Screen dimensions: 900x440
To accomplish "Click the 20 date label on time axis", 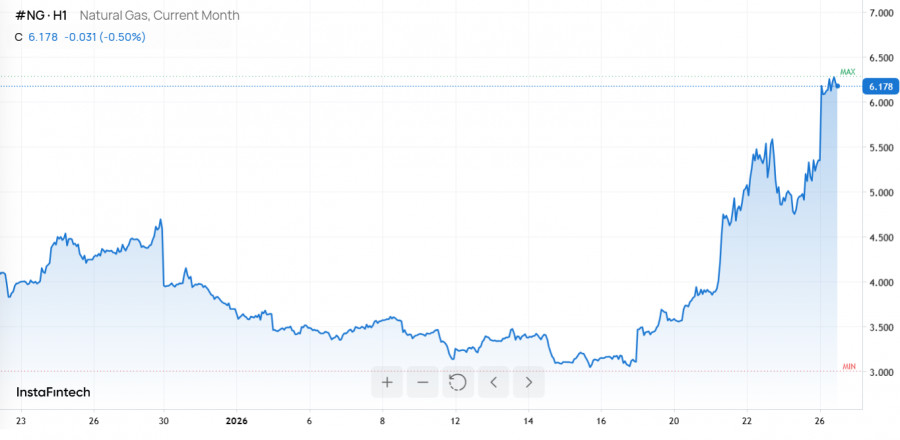I will pos(675,421).
